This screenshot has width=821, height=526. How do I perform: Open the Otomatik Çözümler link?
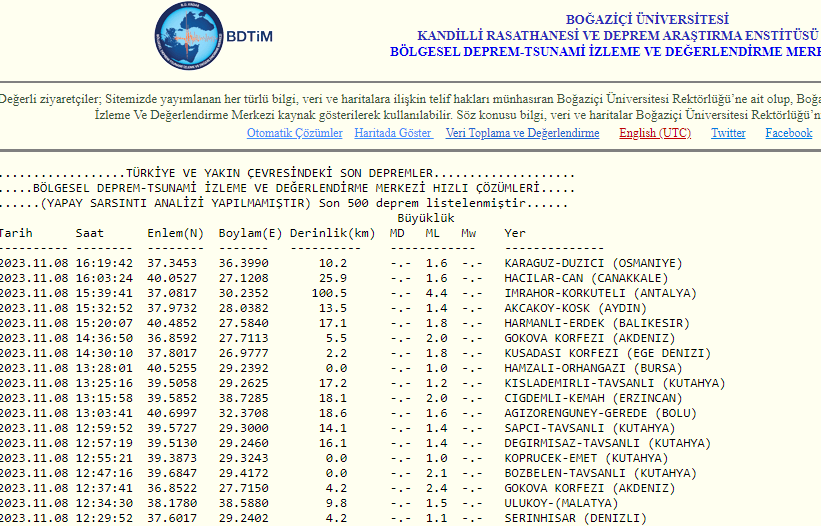(295, 133)
